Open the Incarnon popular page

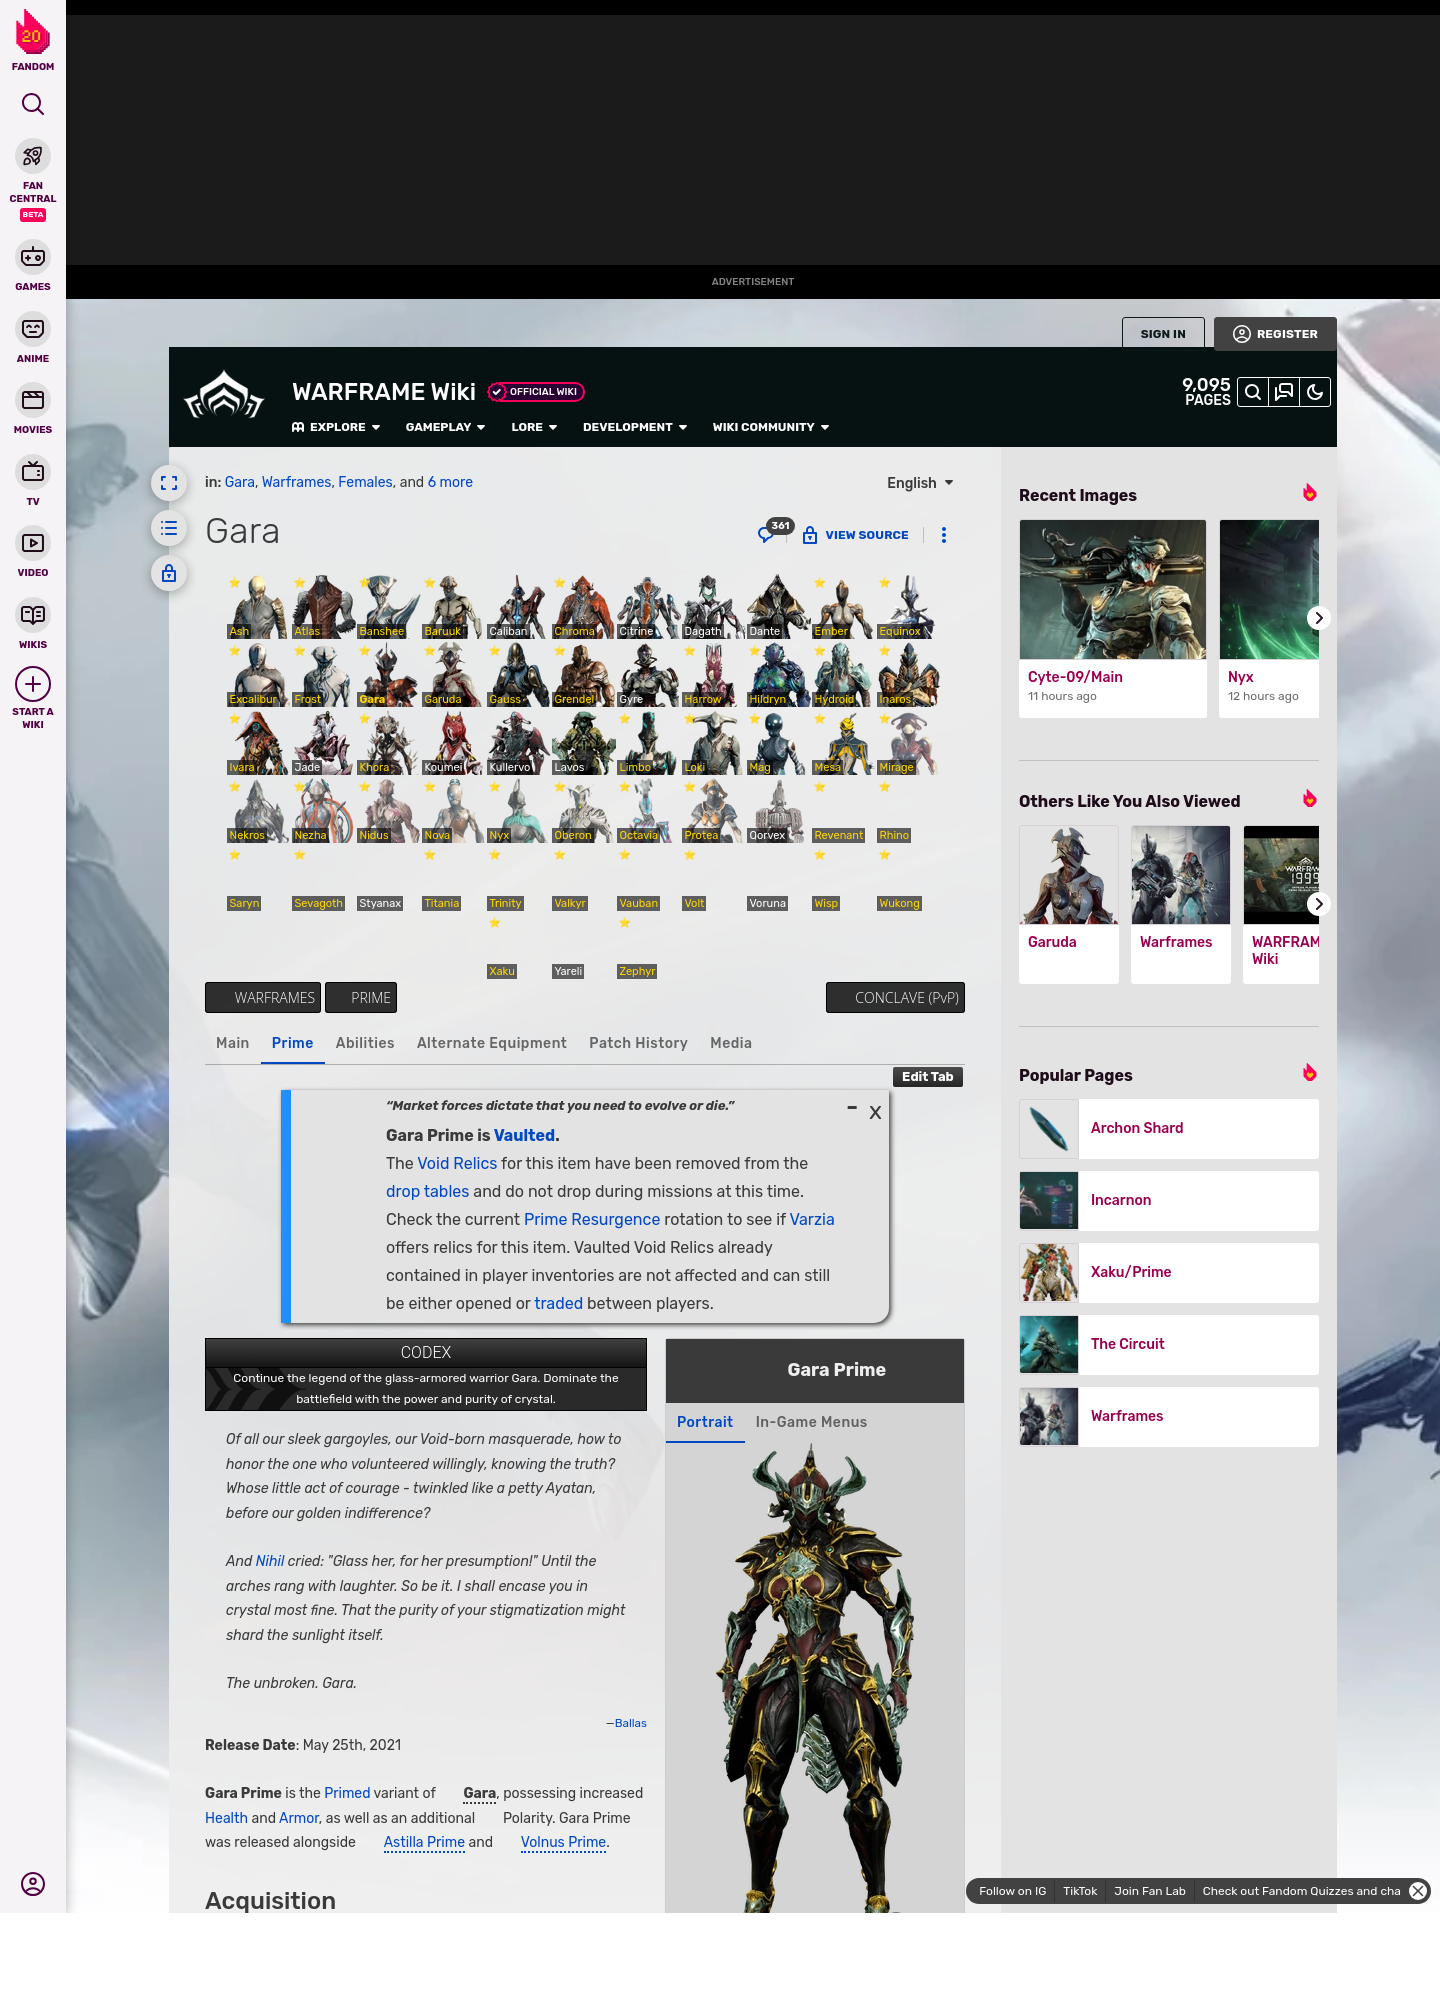point(1169,1201)
